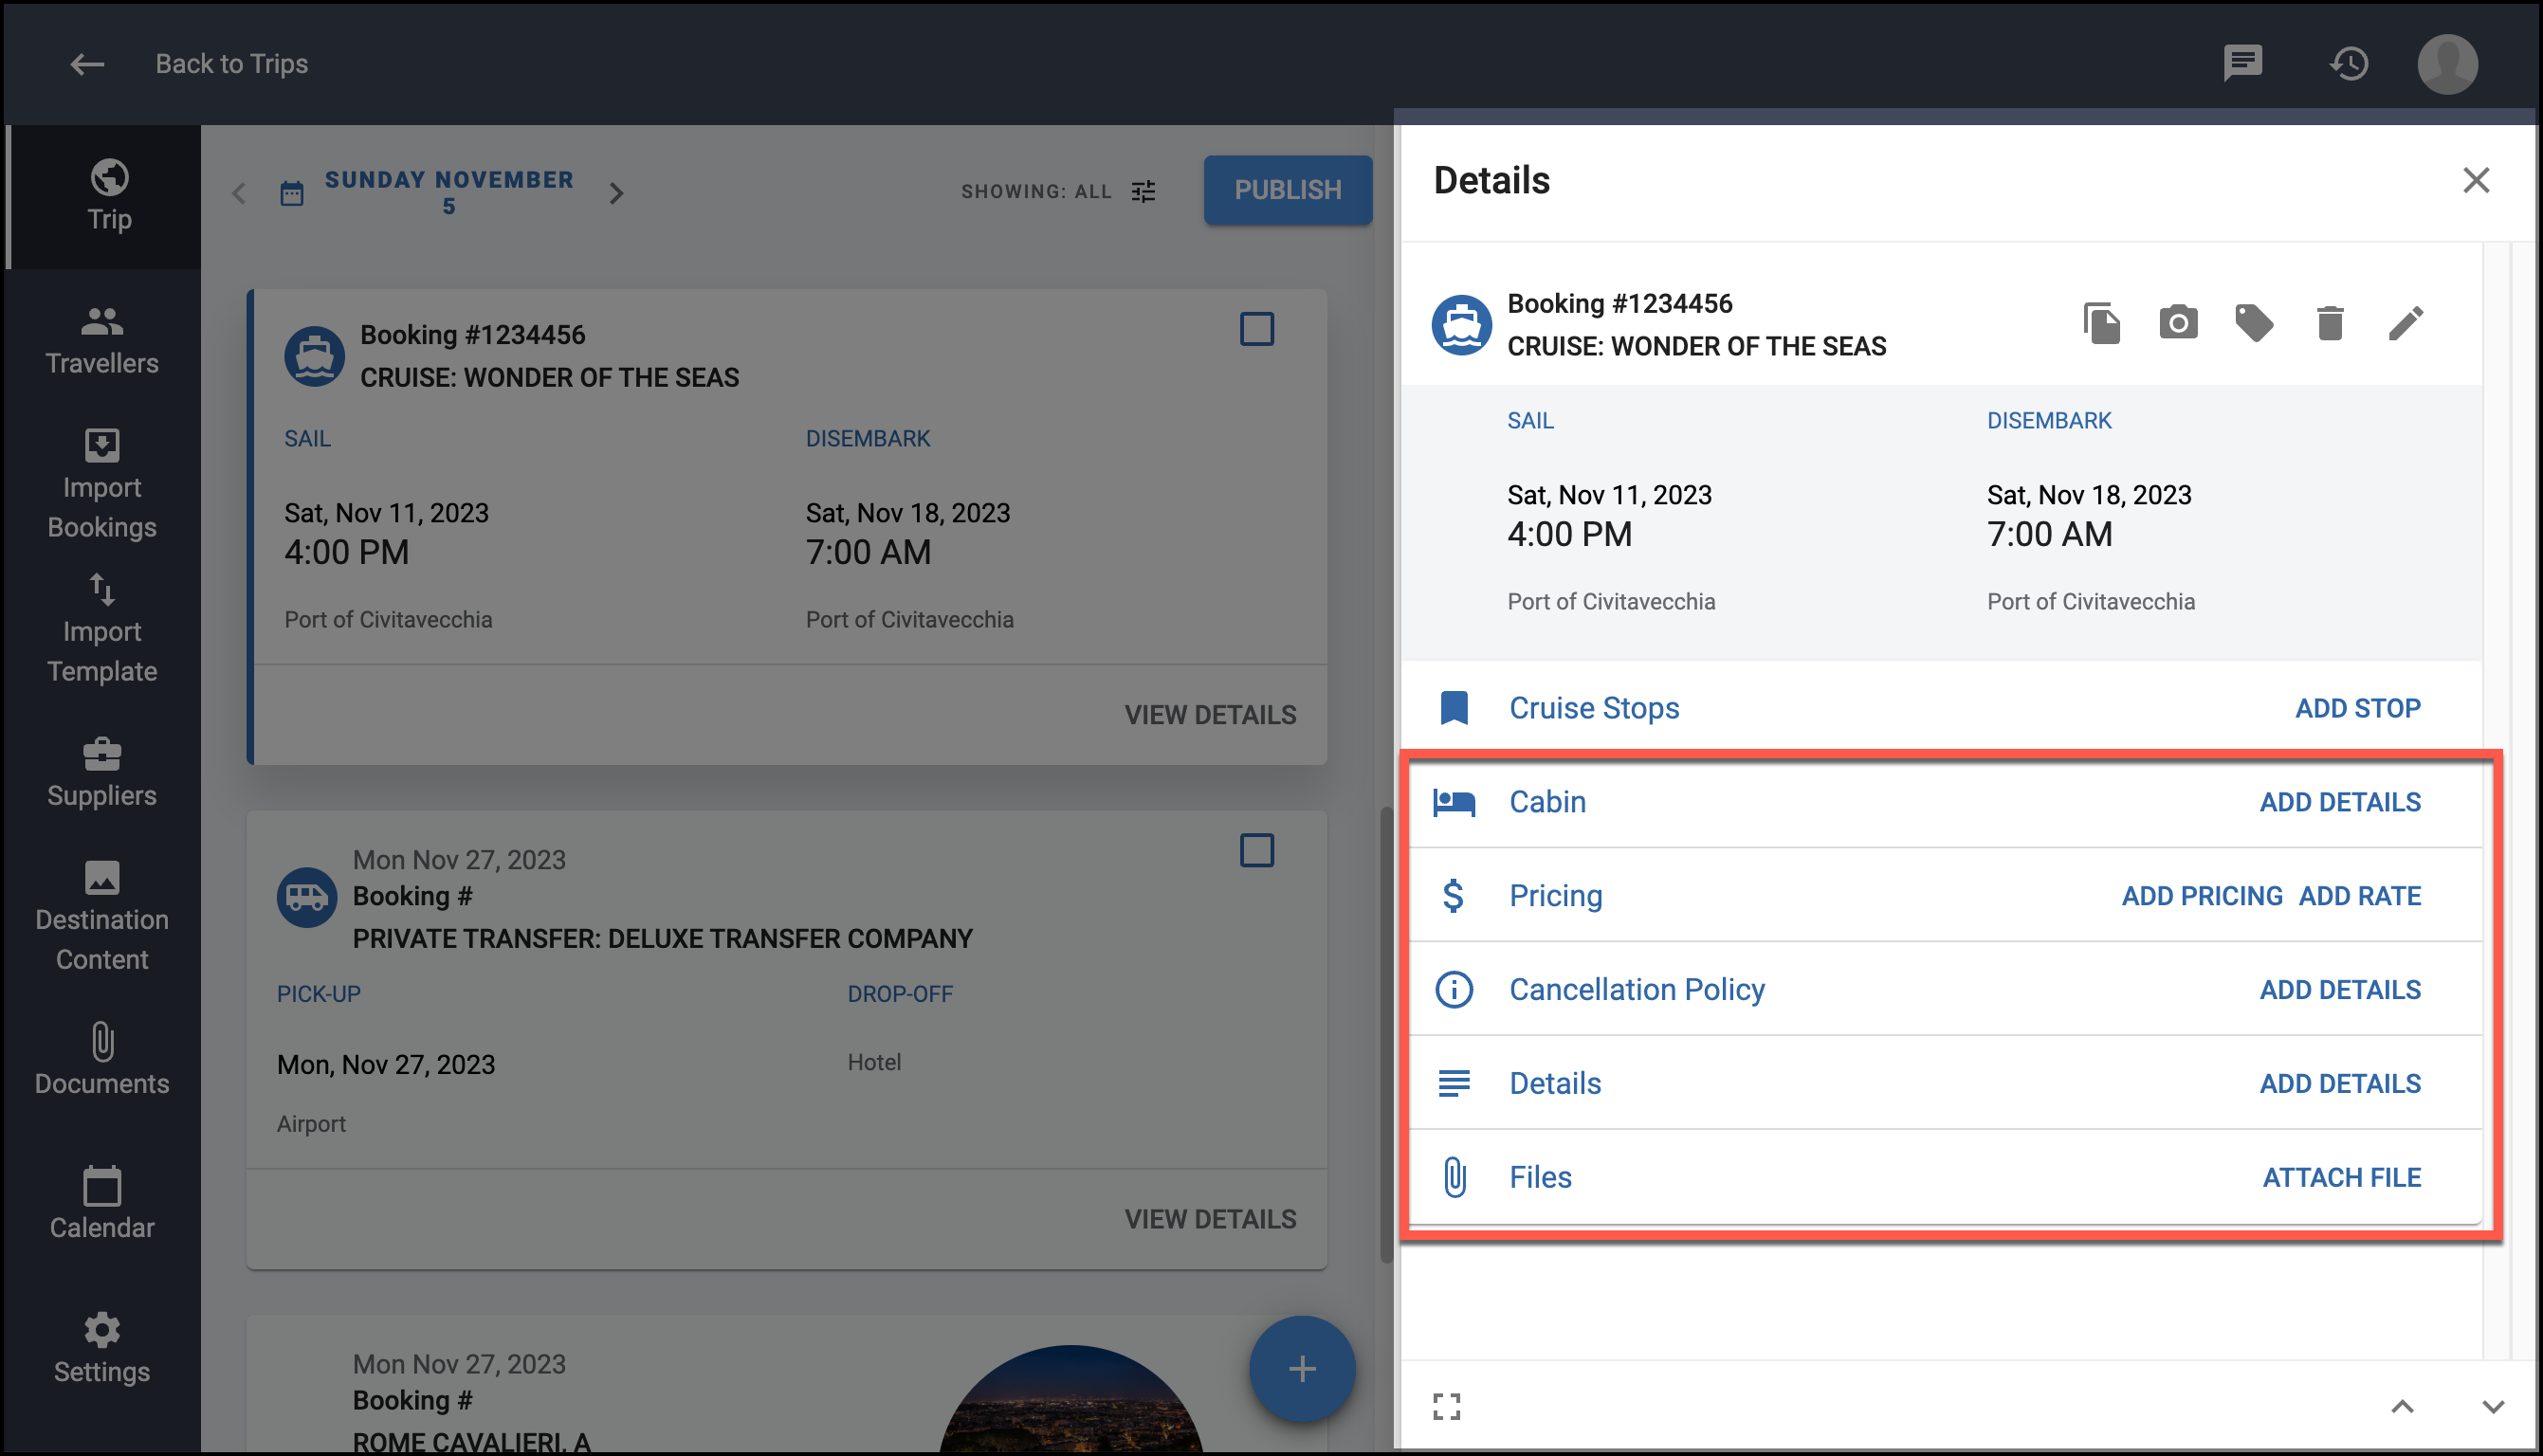Click Add Stop for Cruise Stops
The width and height of the screenshot is (2543, 1456).
[x=2358, y=708]
